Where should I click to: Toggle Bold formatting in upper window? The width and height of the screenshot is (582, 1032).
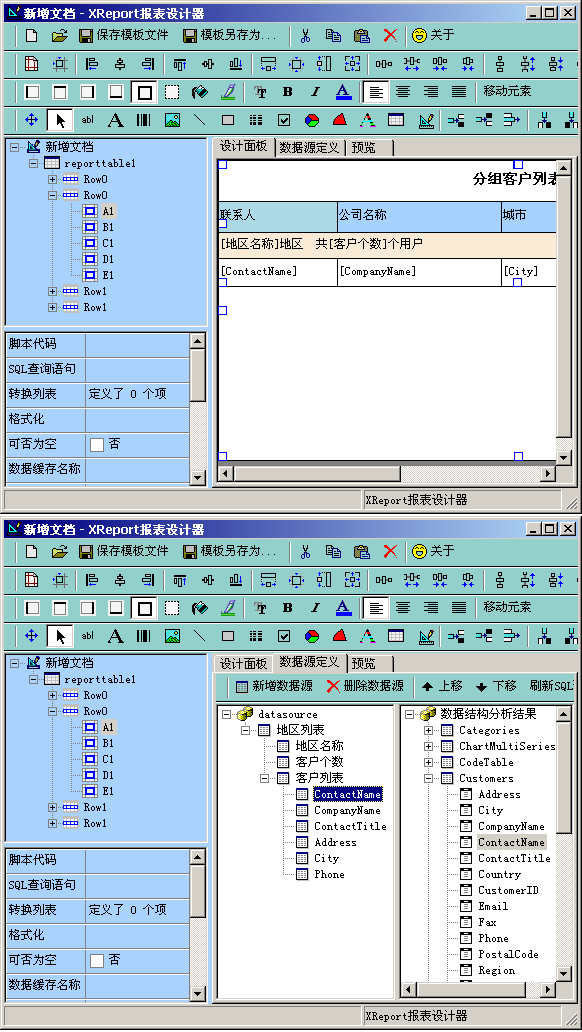[288, 92]
